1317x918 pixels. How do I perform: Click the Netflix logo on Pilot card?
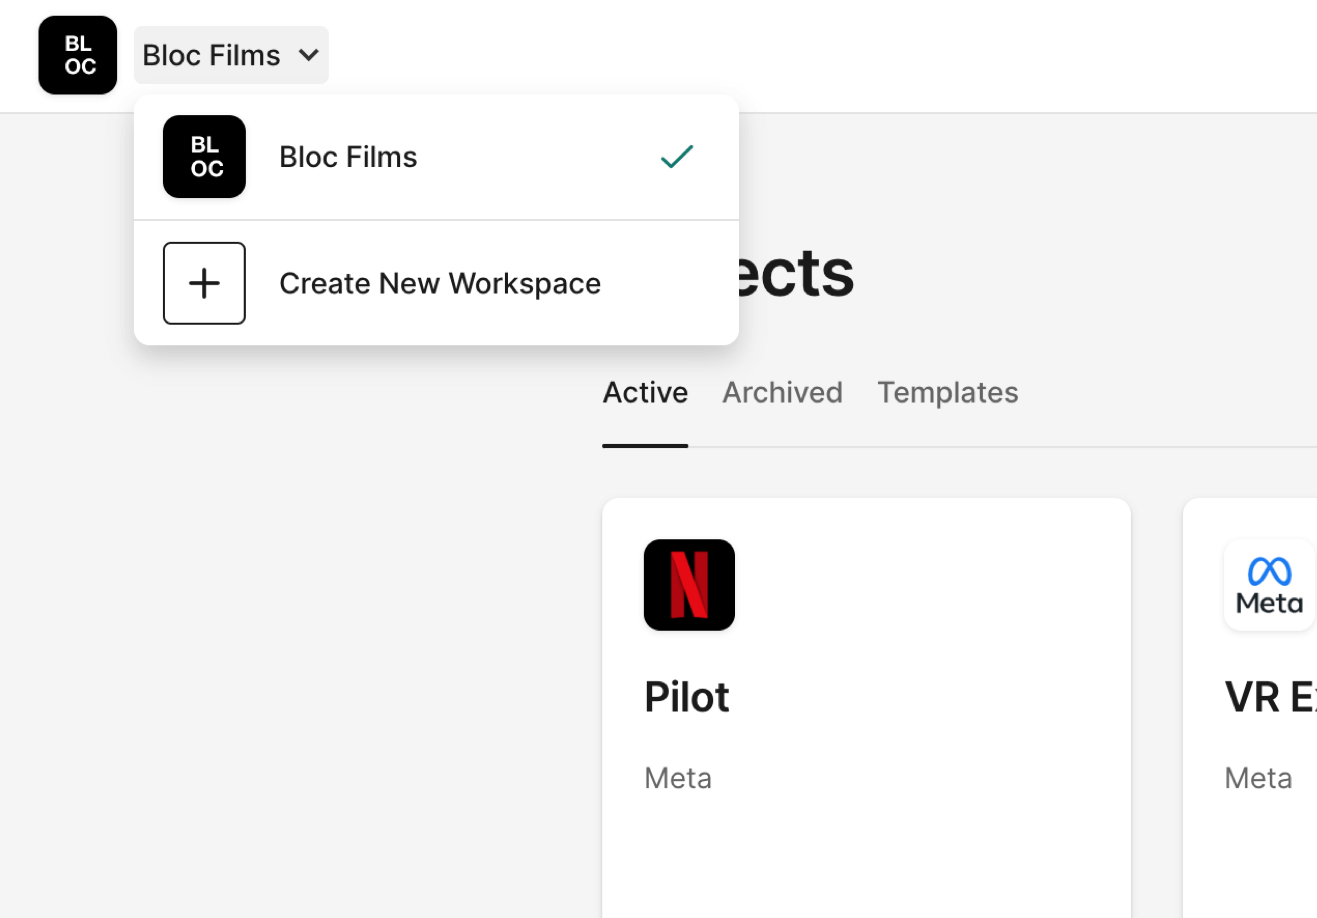[689, 585]
